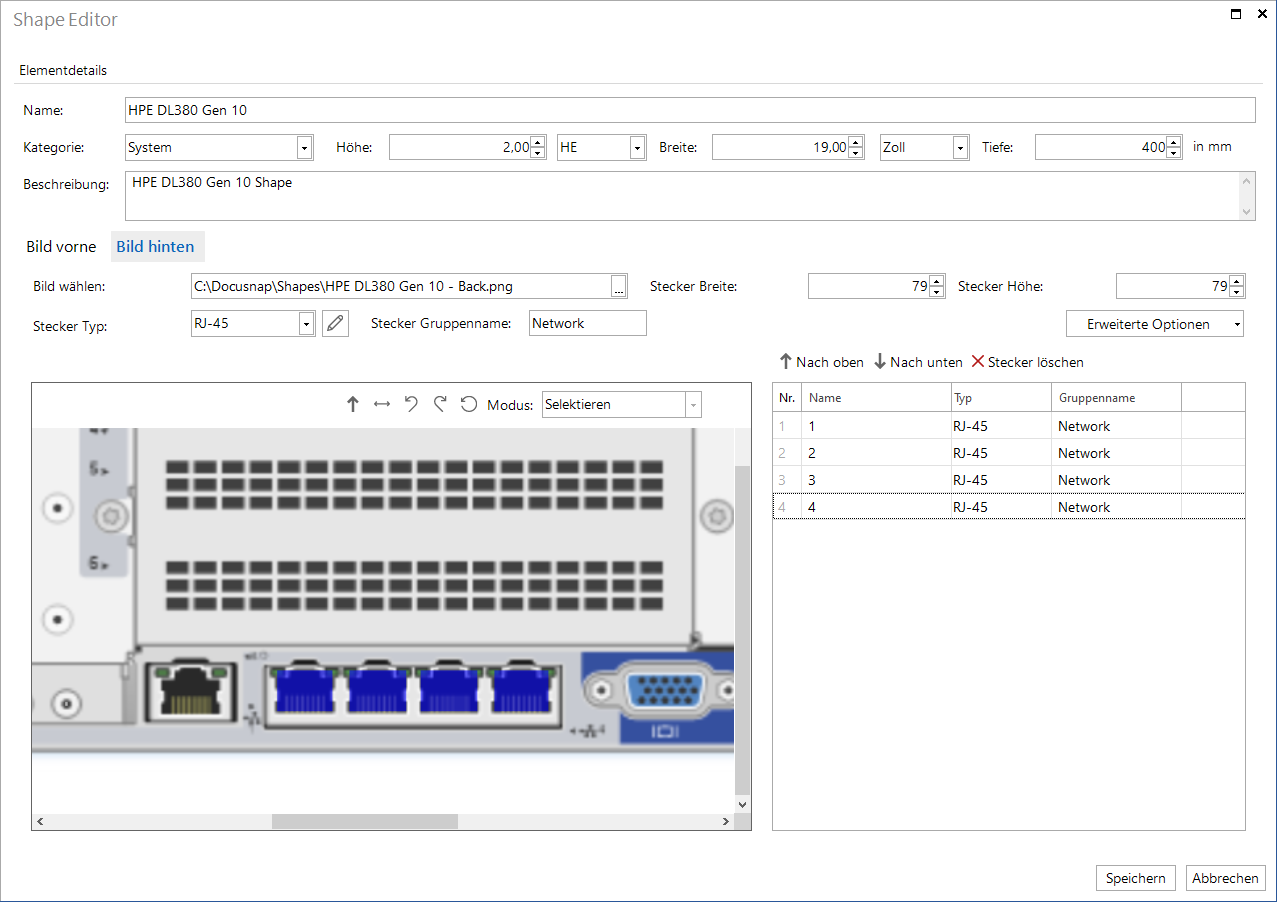
Task: Click the edit pencil icon beside Stecker Typ
Action: (335, 323)
